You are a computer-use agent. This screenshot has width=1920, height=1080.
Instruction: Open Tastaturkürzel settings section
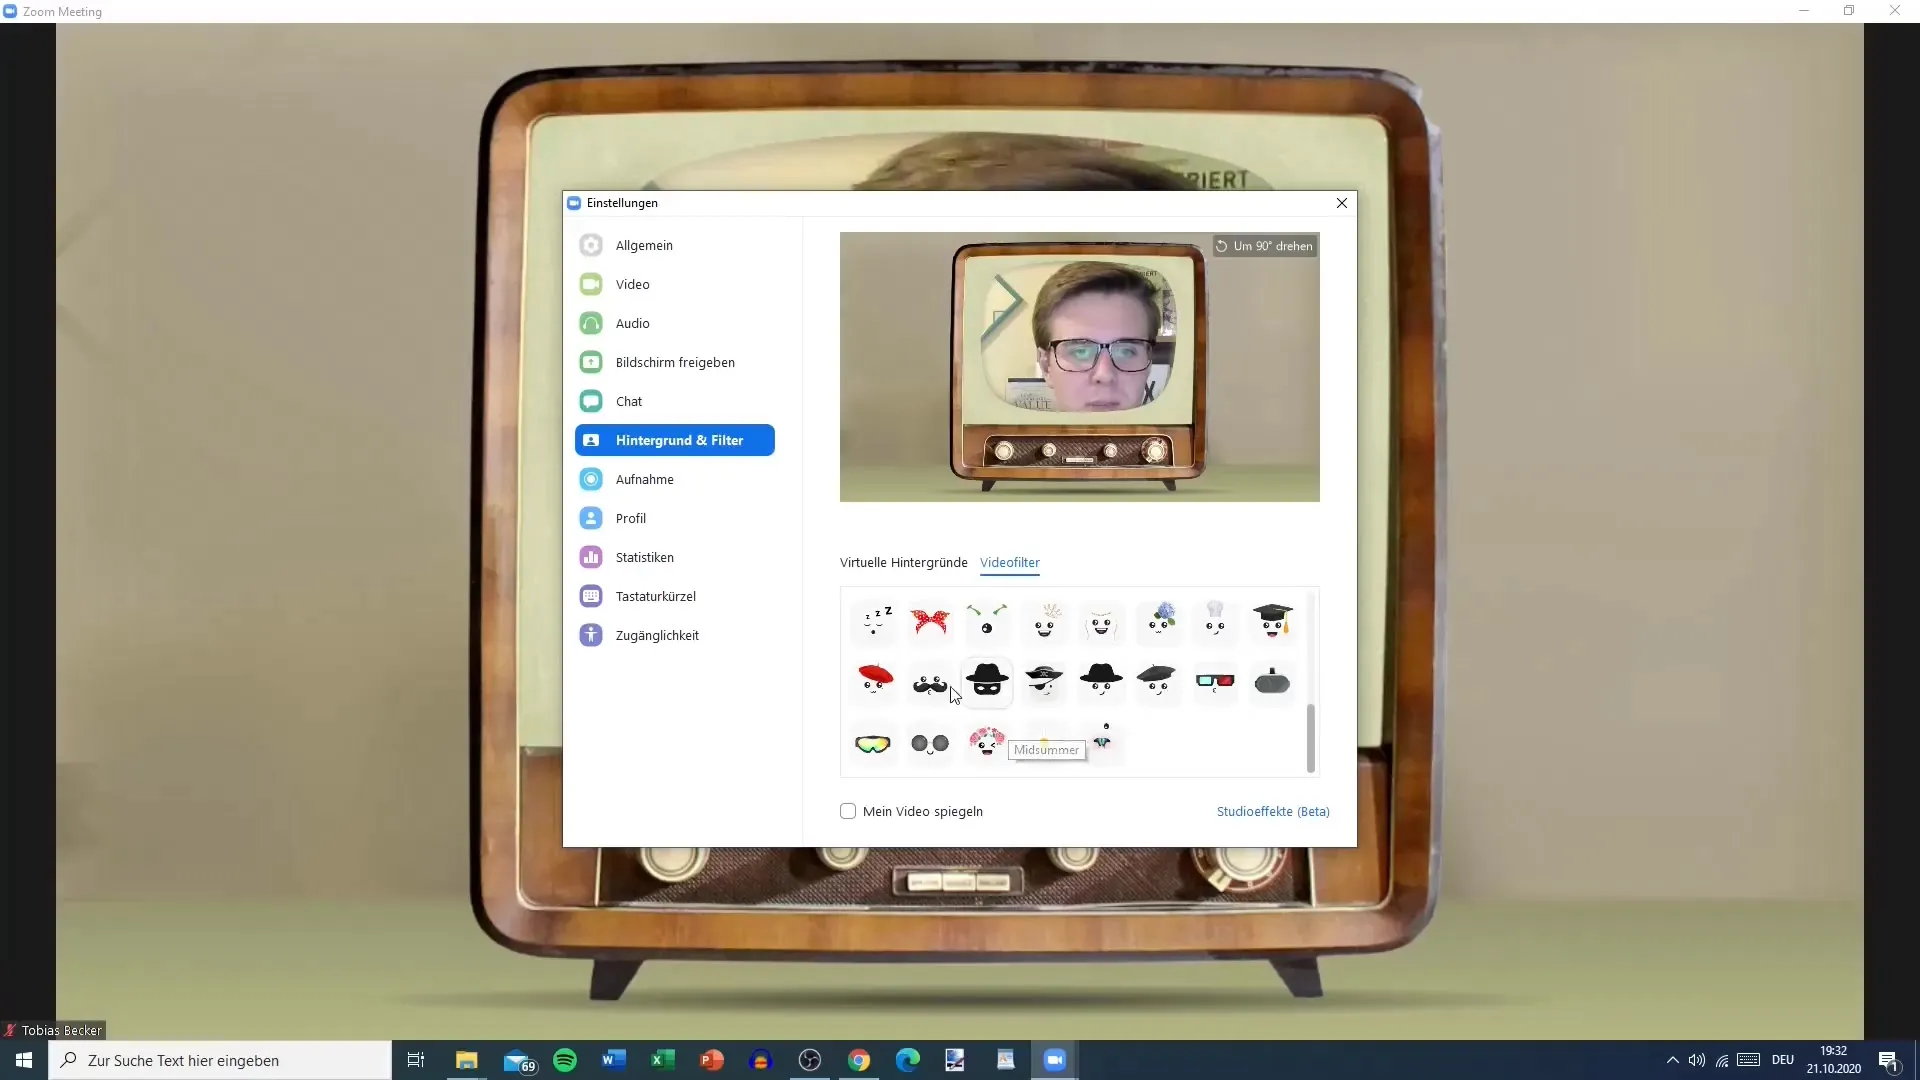(x=675, y=596)
